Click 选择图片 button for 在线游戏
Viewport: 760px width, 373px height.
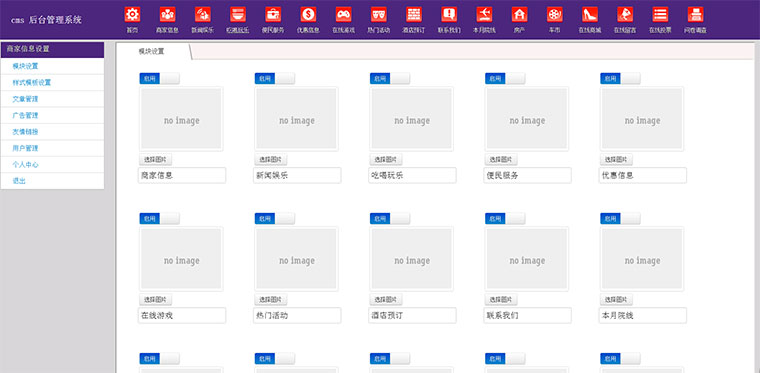pyautogui.click(x=156, y=299)
